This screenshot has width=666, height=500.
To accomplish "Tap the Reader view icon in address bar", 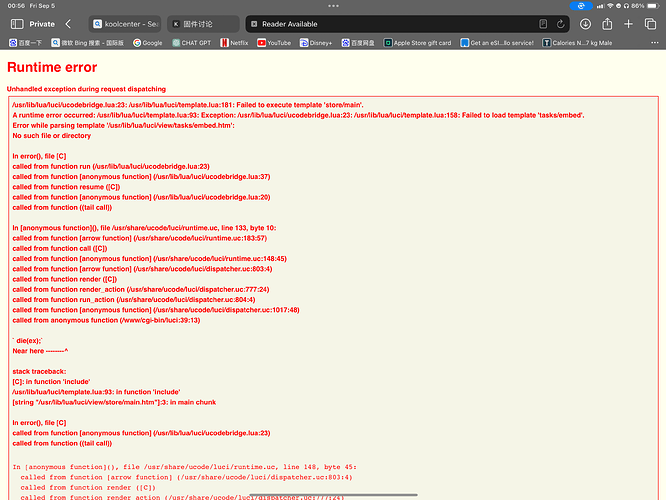I will pos(254,23).
